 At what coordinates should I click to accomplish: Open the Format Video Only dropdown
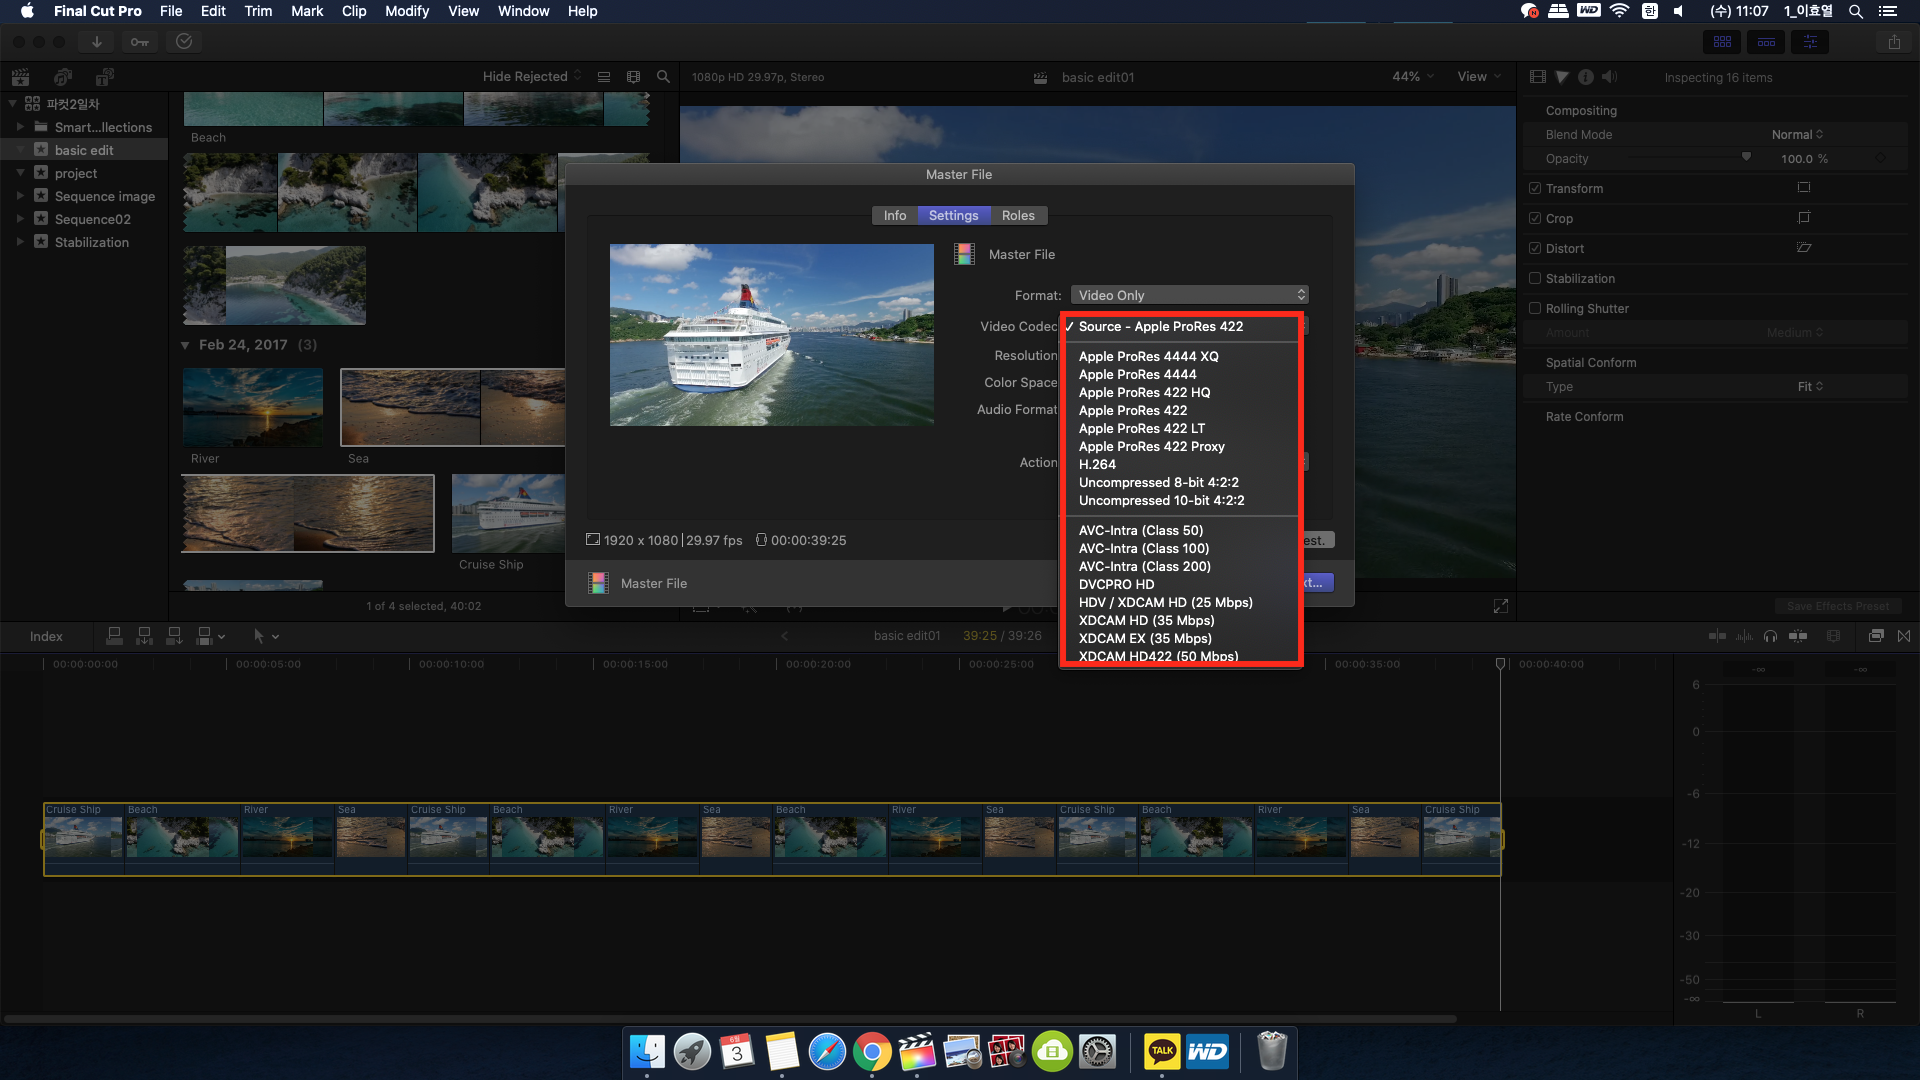[1189, 295]
